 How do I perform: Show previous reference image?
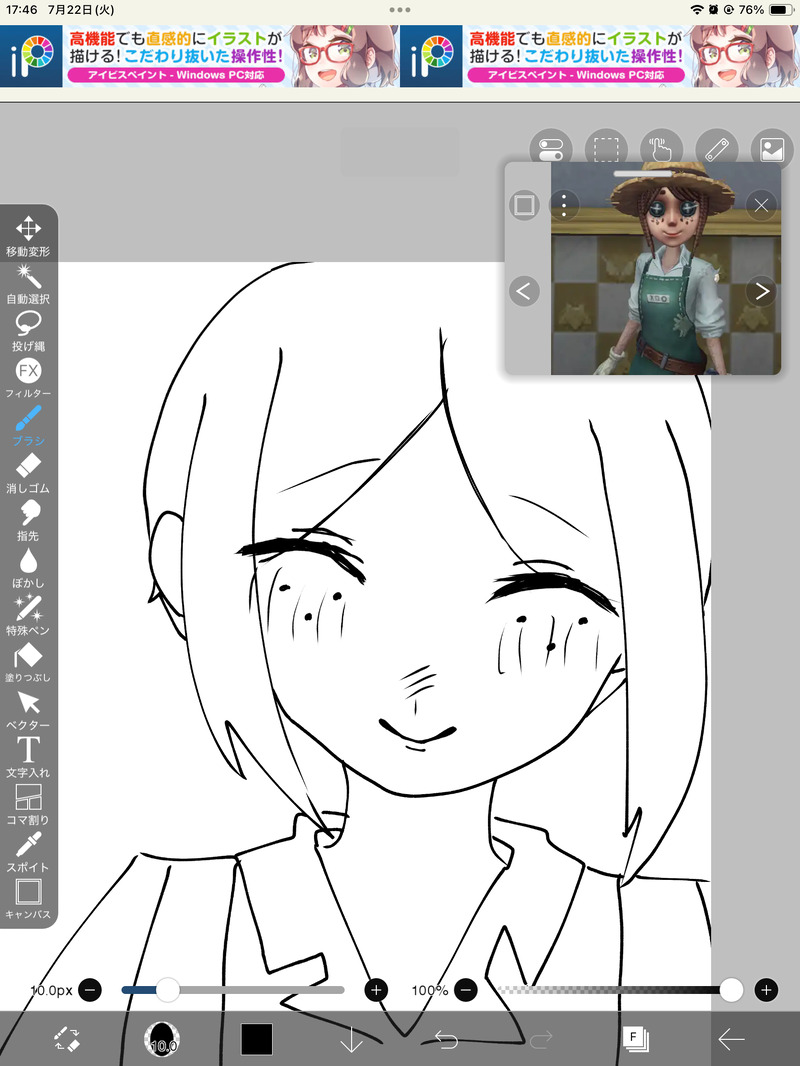(x=524, y=292)
